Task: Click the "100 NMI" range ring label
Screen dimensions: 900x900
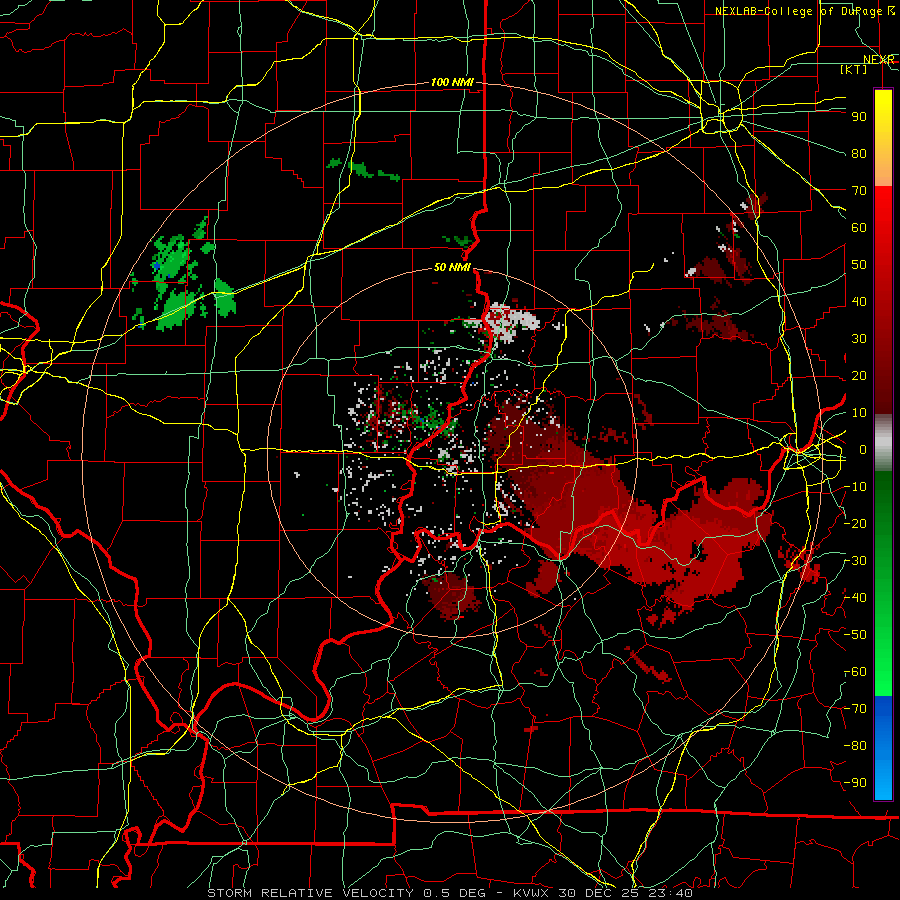Action: tap(452, 83)
